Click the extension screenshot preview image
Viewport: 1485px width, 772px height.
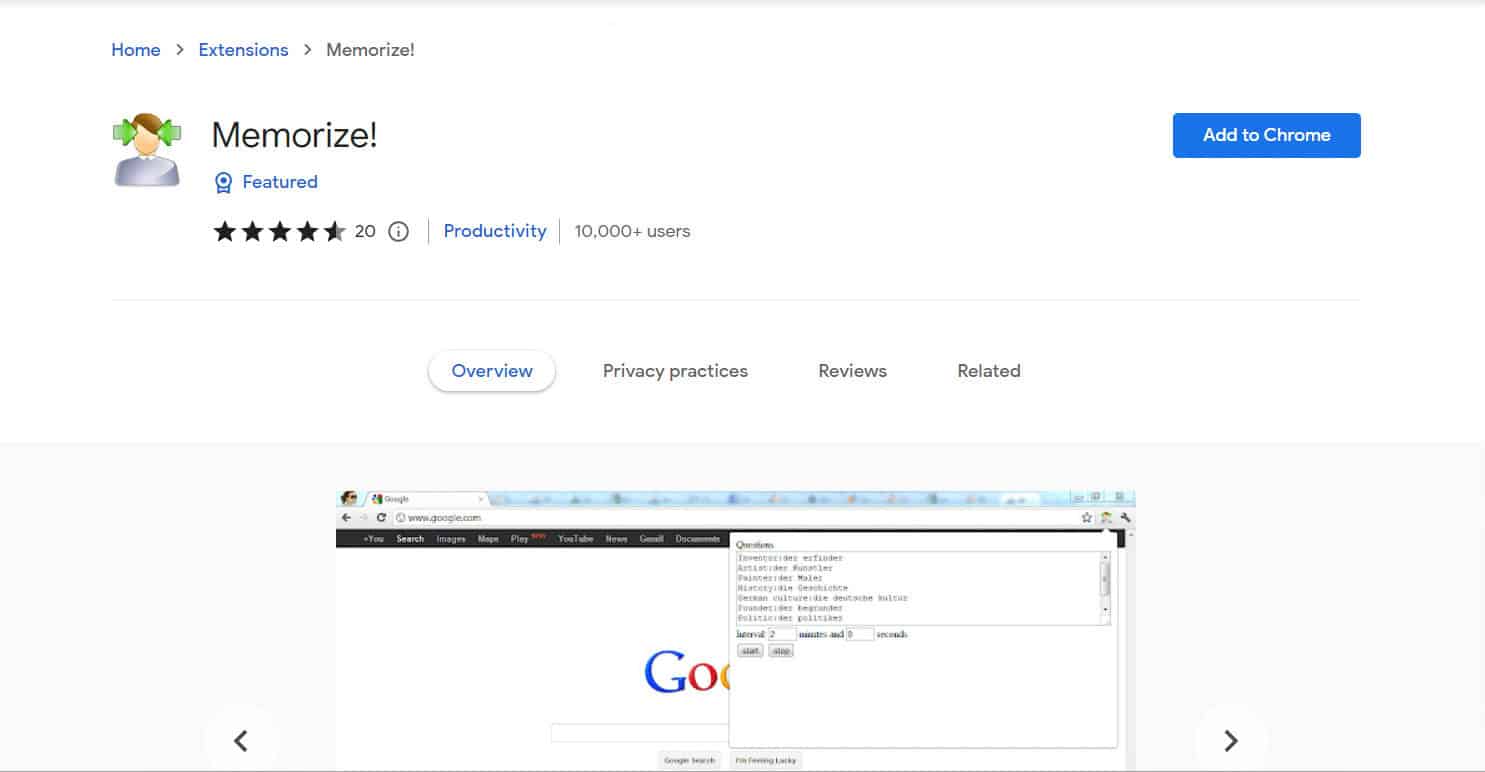735,630
